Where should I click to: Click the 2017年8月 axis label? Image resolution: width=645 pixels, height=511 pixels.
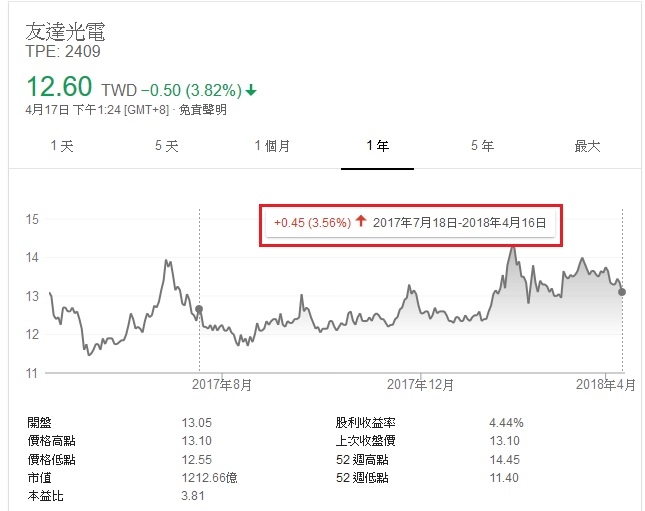(222, 385)
